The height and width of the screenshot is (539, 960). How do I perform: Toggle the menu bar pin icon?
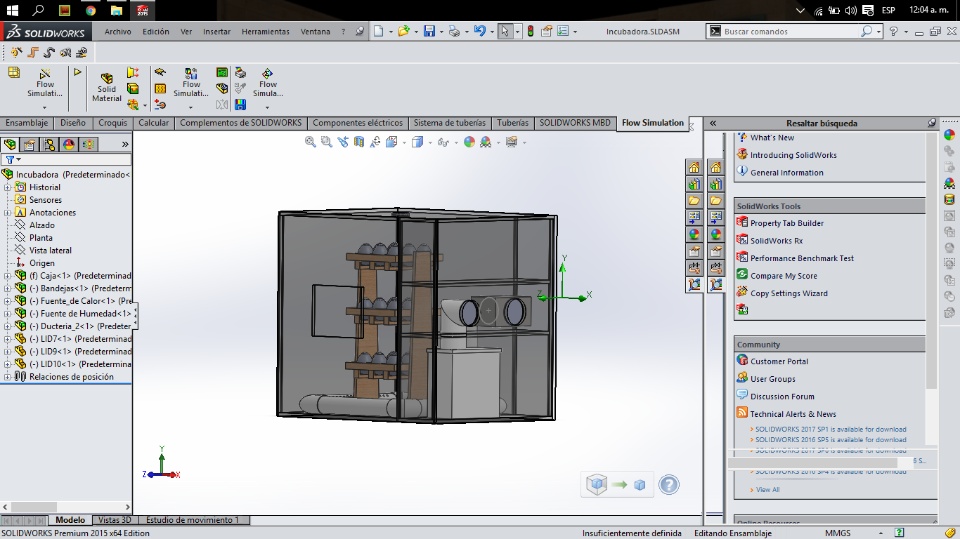(x=360, y=31)
